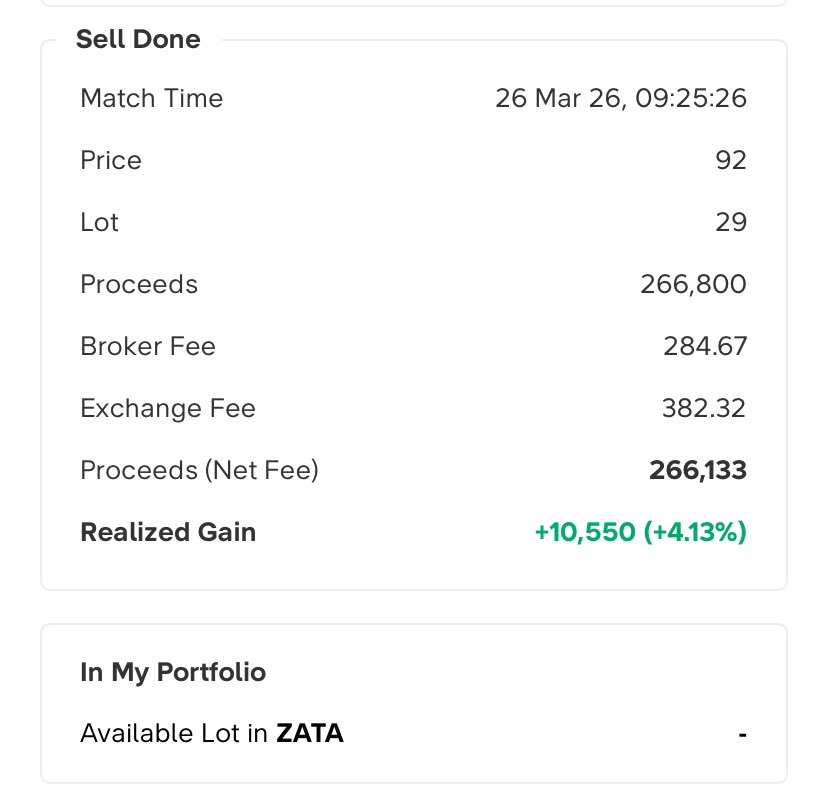Select the Exchange Fee label
The image size is (828, 785).
[x=168, y=408]
